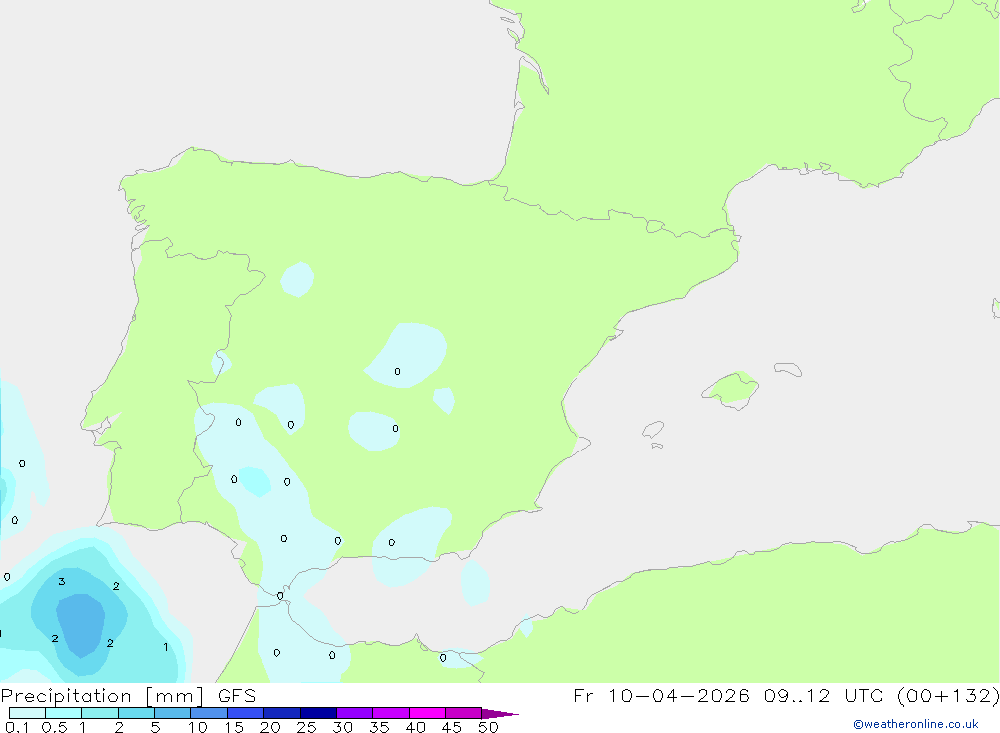Click the 45–50 mm dark magenta legend swatch
1000x733 pixels.
463,713
